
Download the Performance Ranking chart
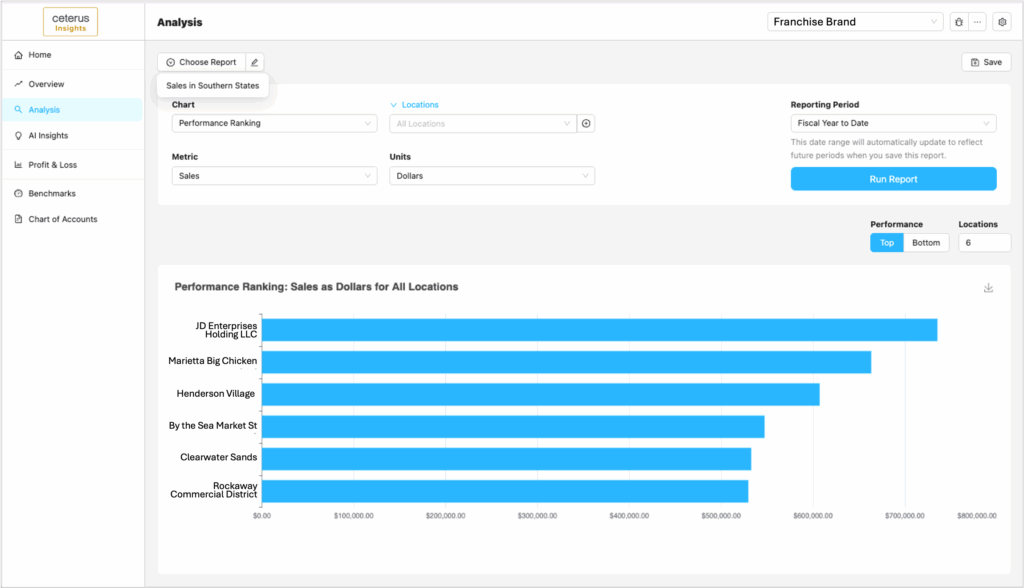988,288
